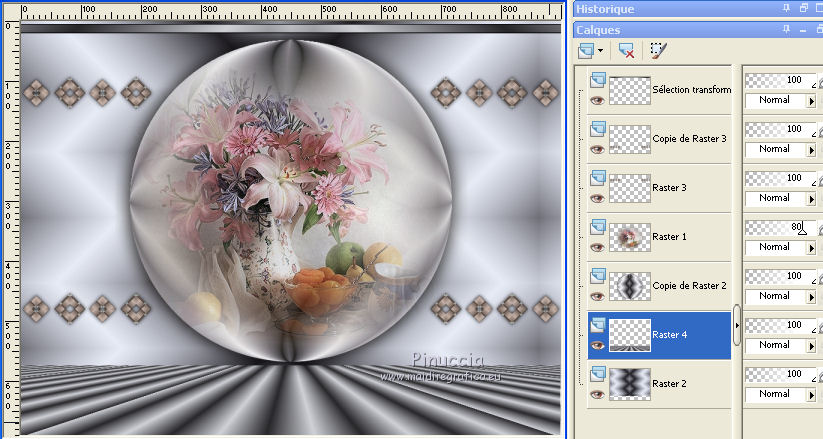Select the 'Sélection transform' layer name
The image size is (823, 439).
coord(692,90)
